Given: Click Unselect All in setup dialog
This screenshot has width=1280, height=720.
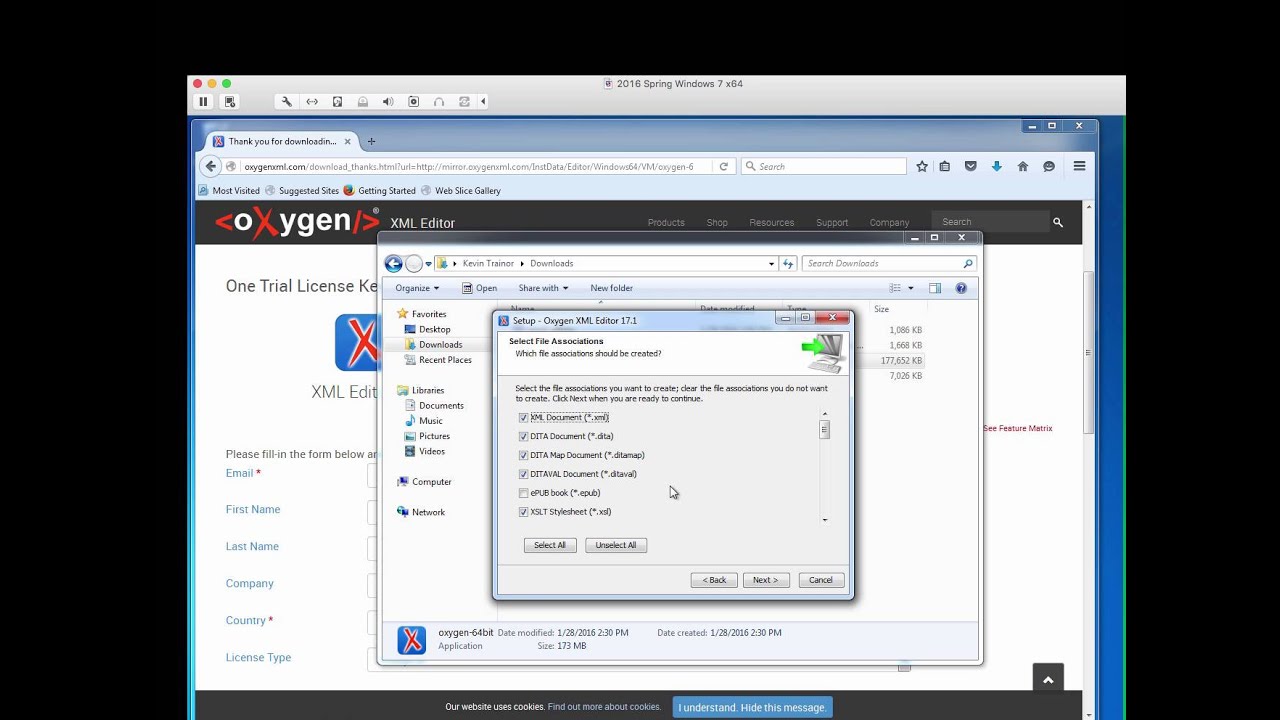Looking at the screenshot, I should click(616, 545).
